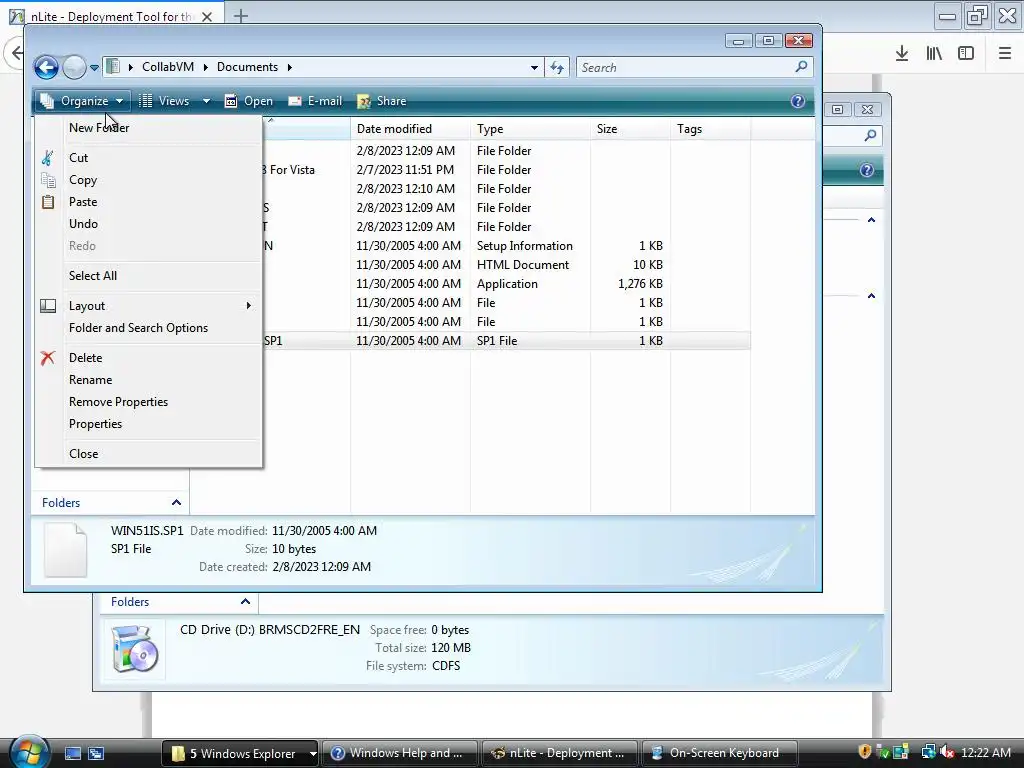The height and width of the screenshot is (768, 1024).
Task: Open the Views dropdown arrow
Action: [x=206, y=101]
